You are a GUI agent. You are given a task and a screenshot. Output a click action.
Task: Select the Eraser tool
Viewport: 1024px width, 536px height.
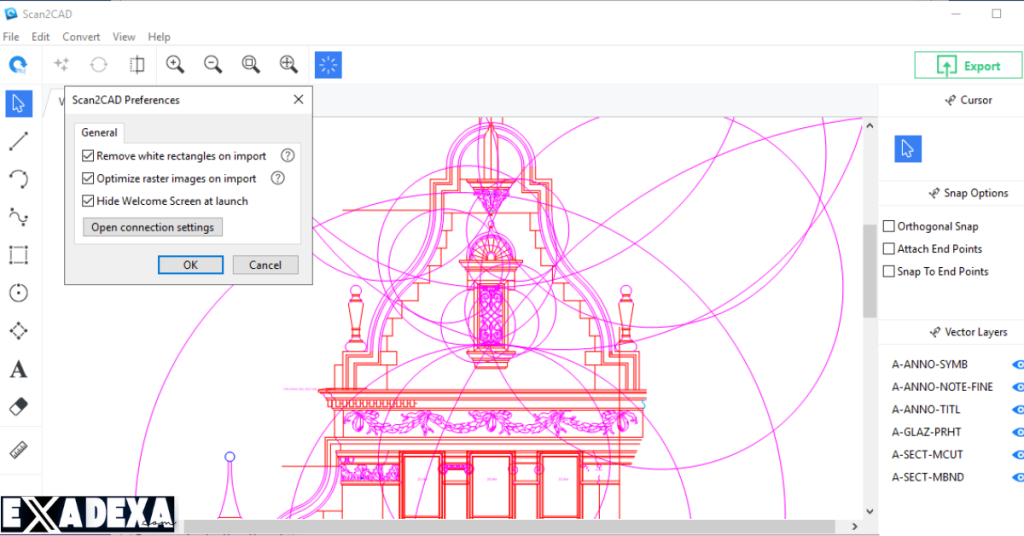click(19, 407)
